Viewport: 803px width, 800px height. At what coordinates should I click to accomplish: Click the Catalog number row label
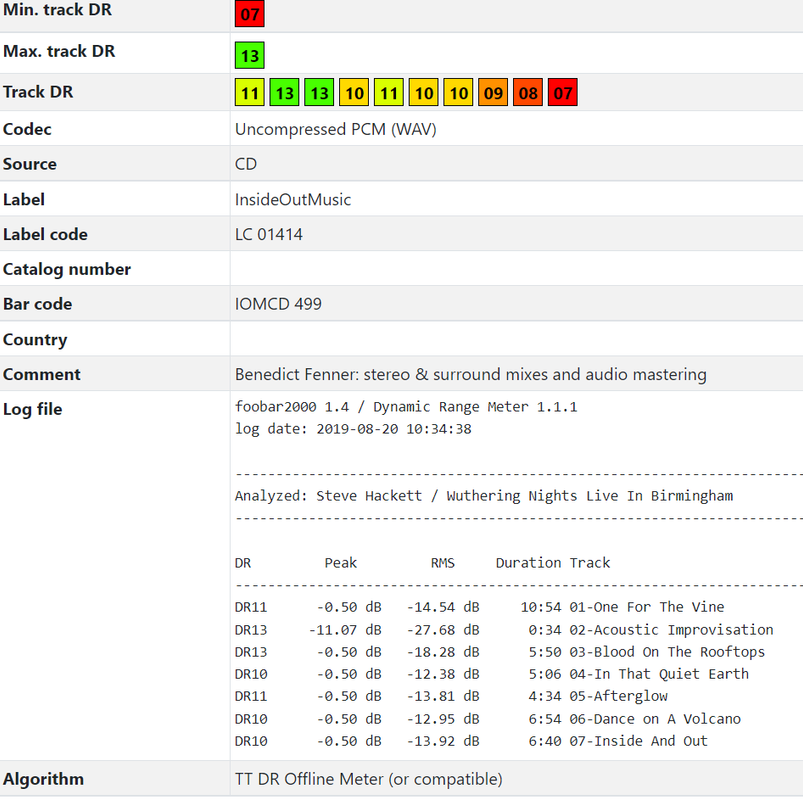tap(67, 269)
